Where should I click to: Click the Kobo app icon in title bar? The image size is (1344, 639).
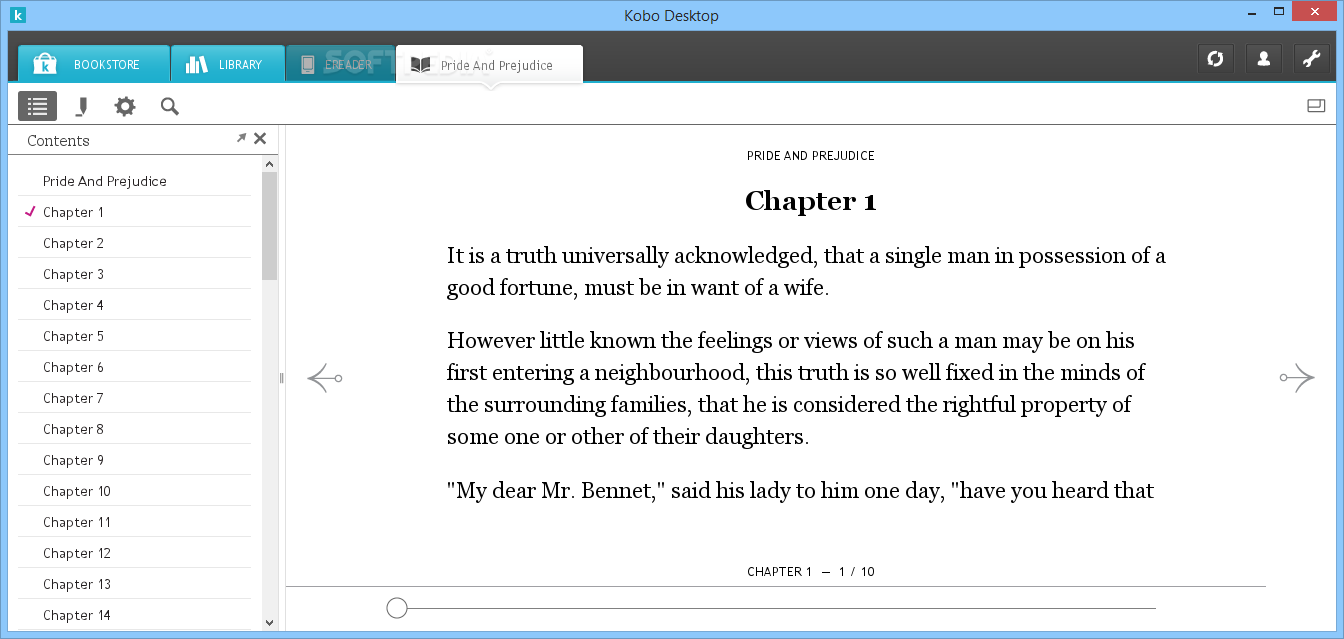[17, 15]
